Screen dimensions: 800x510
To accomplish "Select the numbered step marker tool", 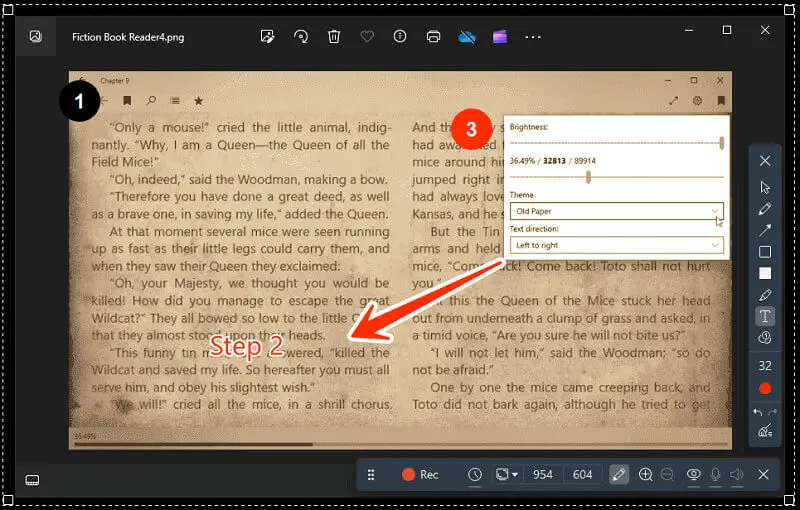I will click(x=765, y=338).
